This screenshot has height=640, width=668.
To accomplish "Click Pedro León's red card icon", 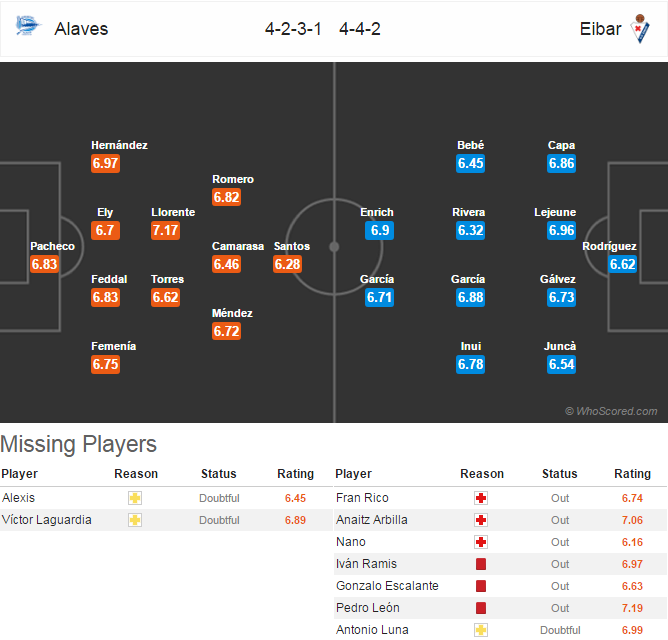I will (x=481, y=608).
